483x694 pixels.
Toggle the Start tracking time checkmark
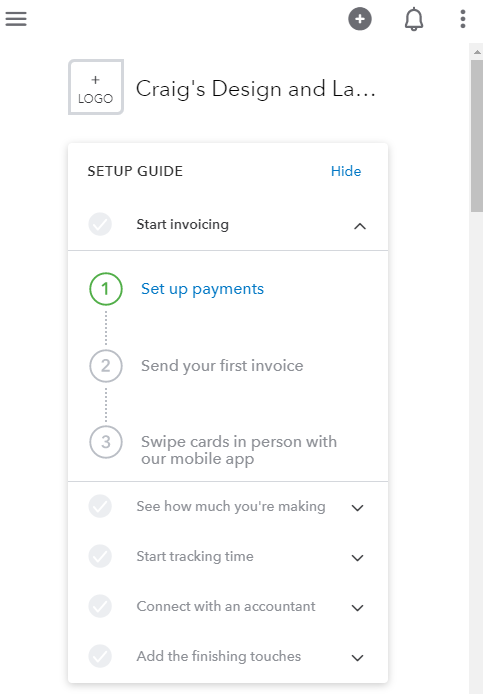[100, 556]
